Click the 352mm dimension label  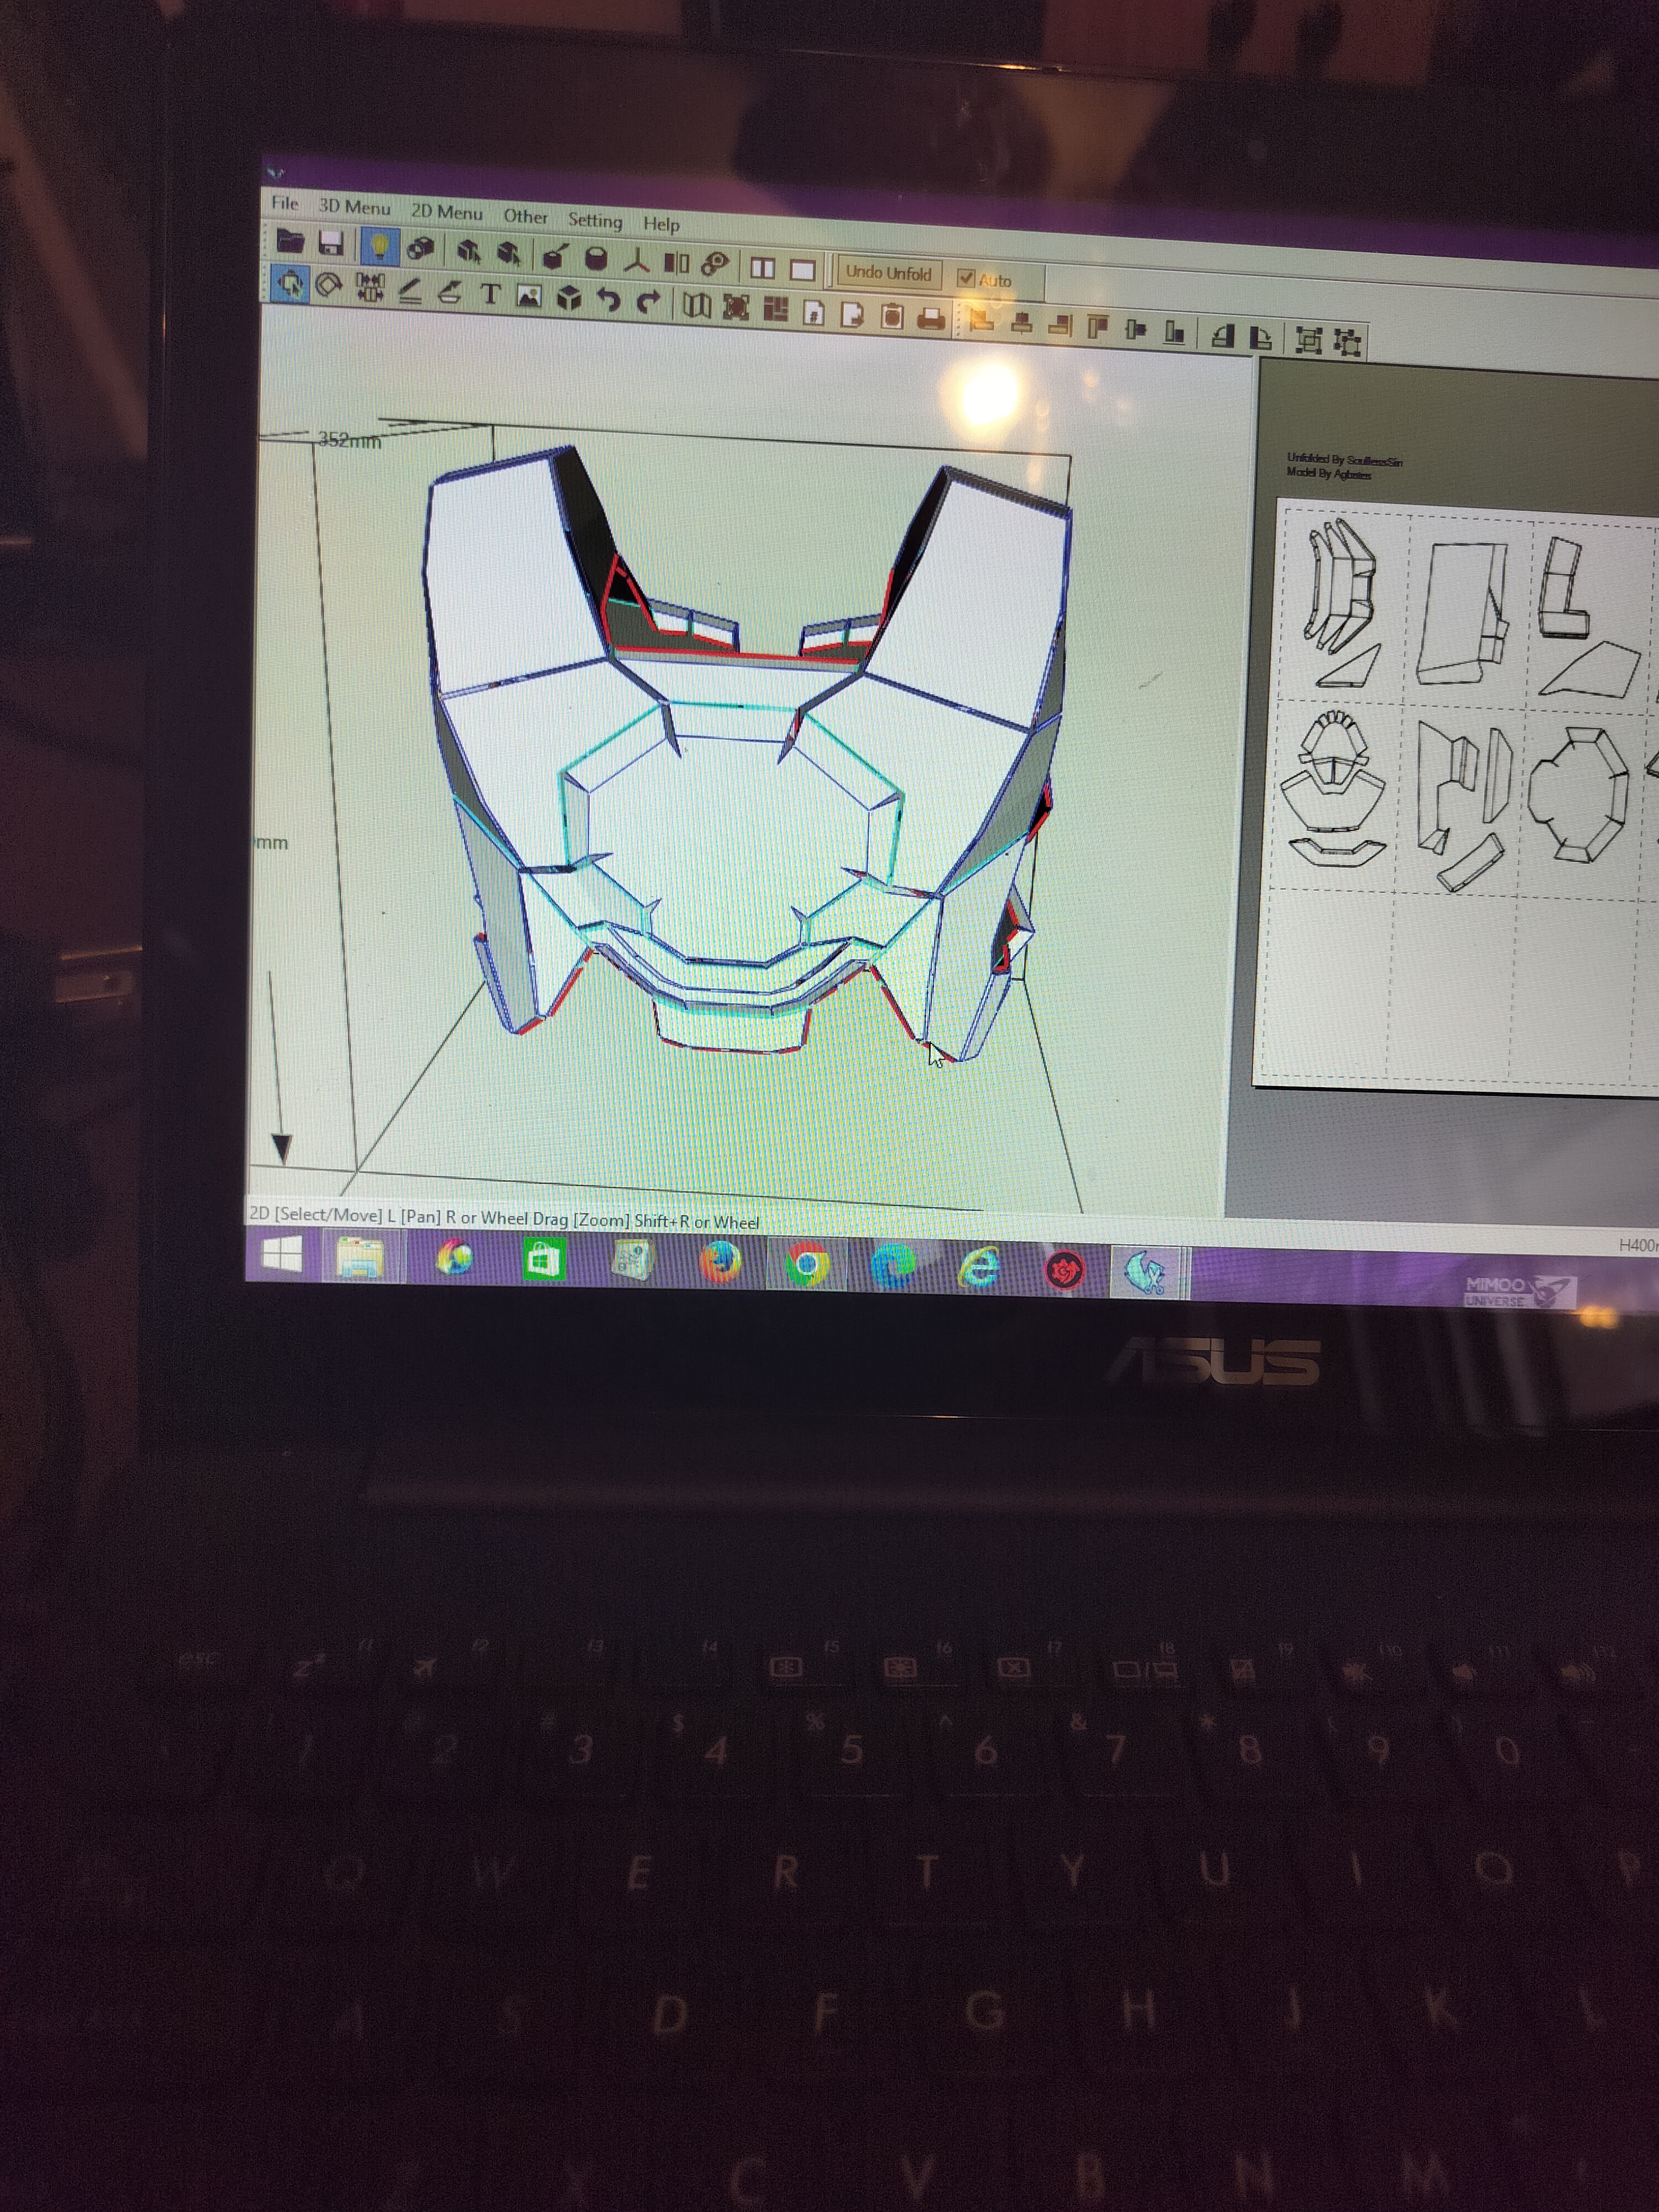[350, 440]
